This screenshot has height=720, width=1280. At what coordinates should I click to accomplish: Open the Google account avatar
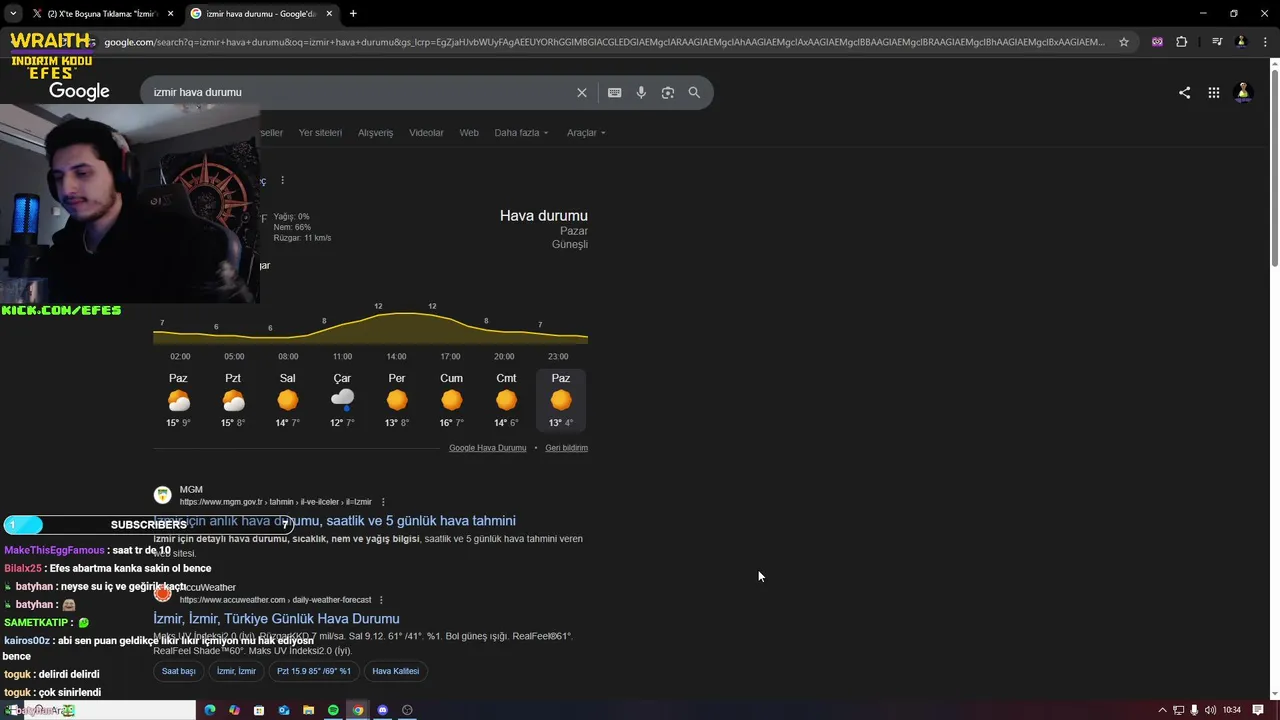pos(1243,92)
